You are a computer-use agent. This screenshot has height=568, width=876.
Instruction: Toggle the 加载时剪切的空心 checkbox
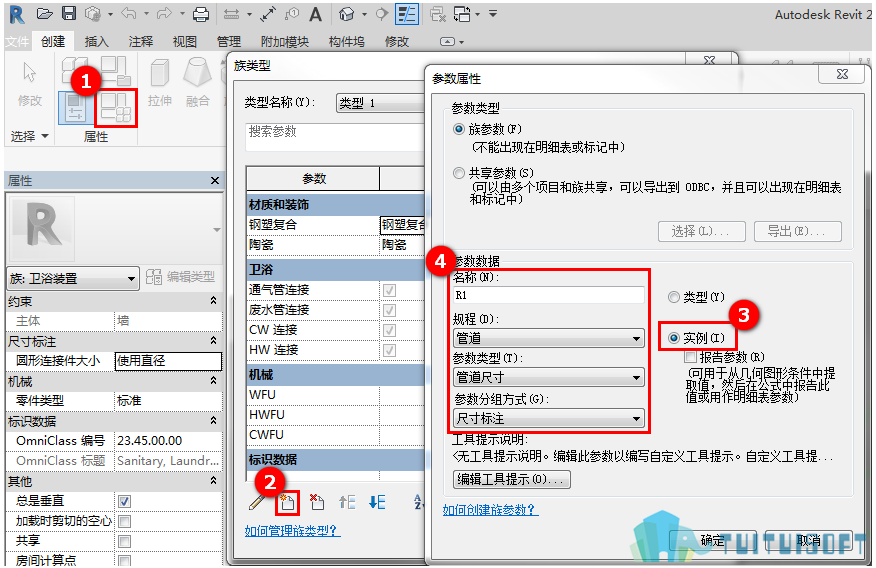pos(125,521)
